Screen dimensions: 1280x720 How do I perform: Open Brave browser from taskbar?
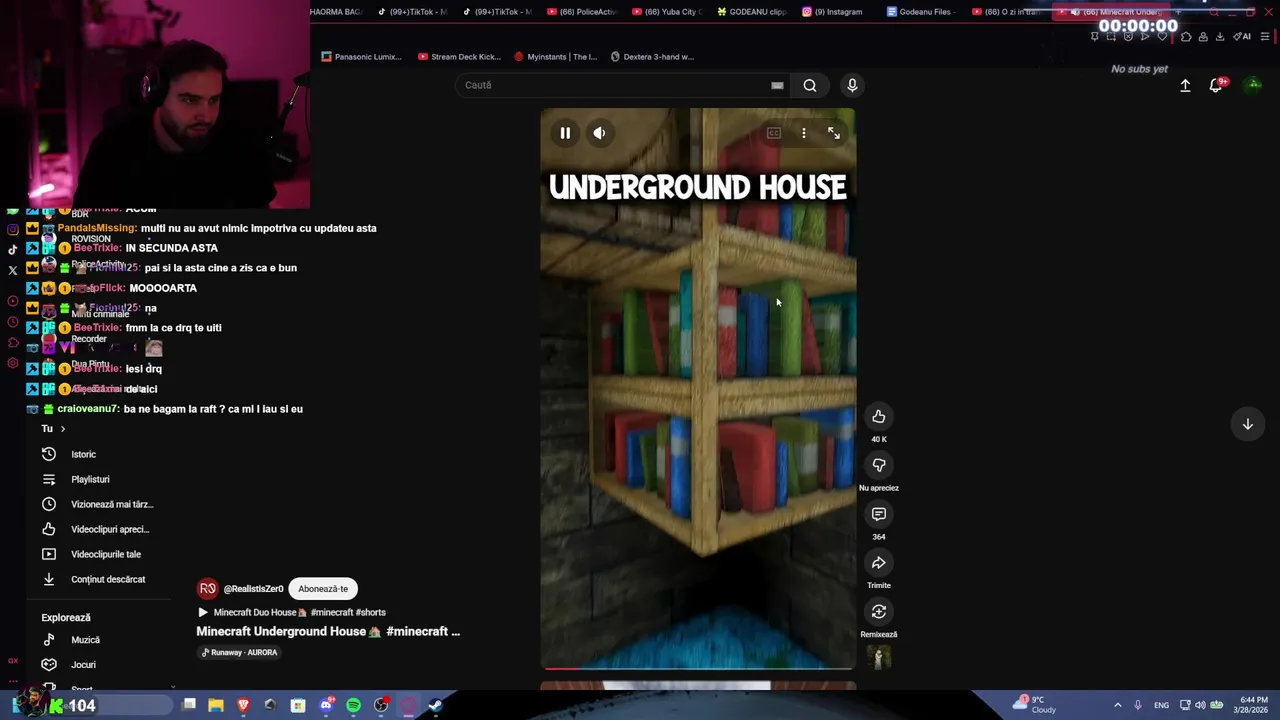[x=243, y=705]
